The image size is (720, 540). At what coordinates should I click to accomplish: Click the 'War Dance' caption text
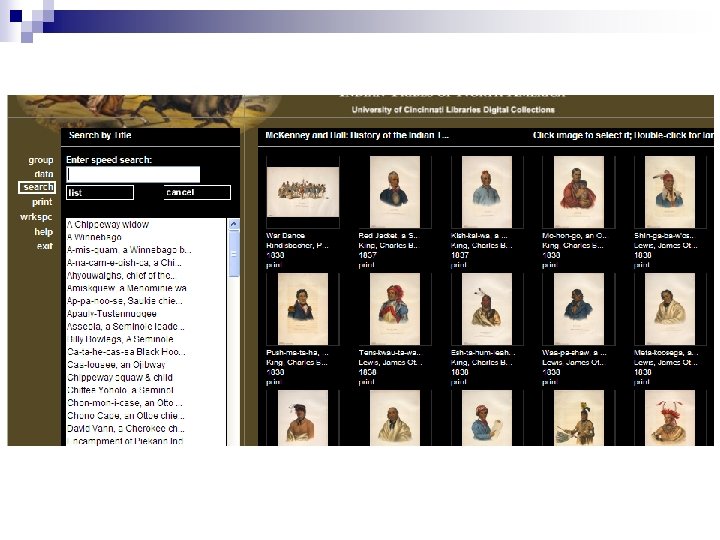tap(286, 236)
